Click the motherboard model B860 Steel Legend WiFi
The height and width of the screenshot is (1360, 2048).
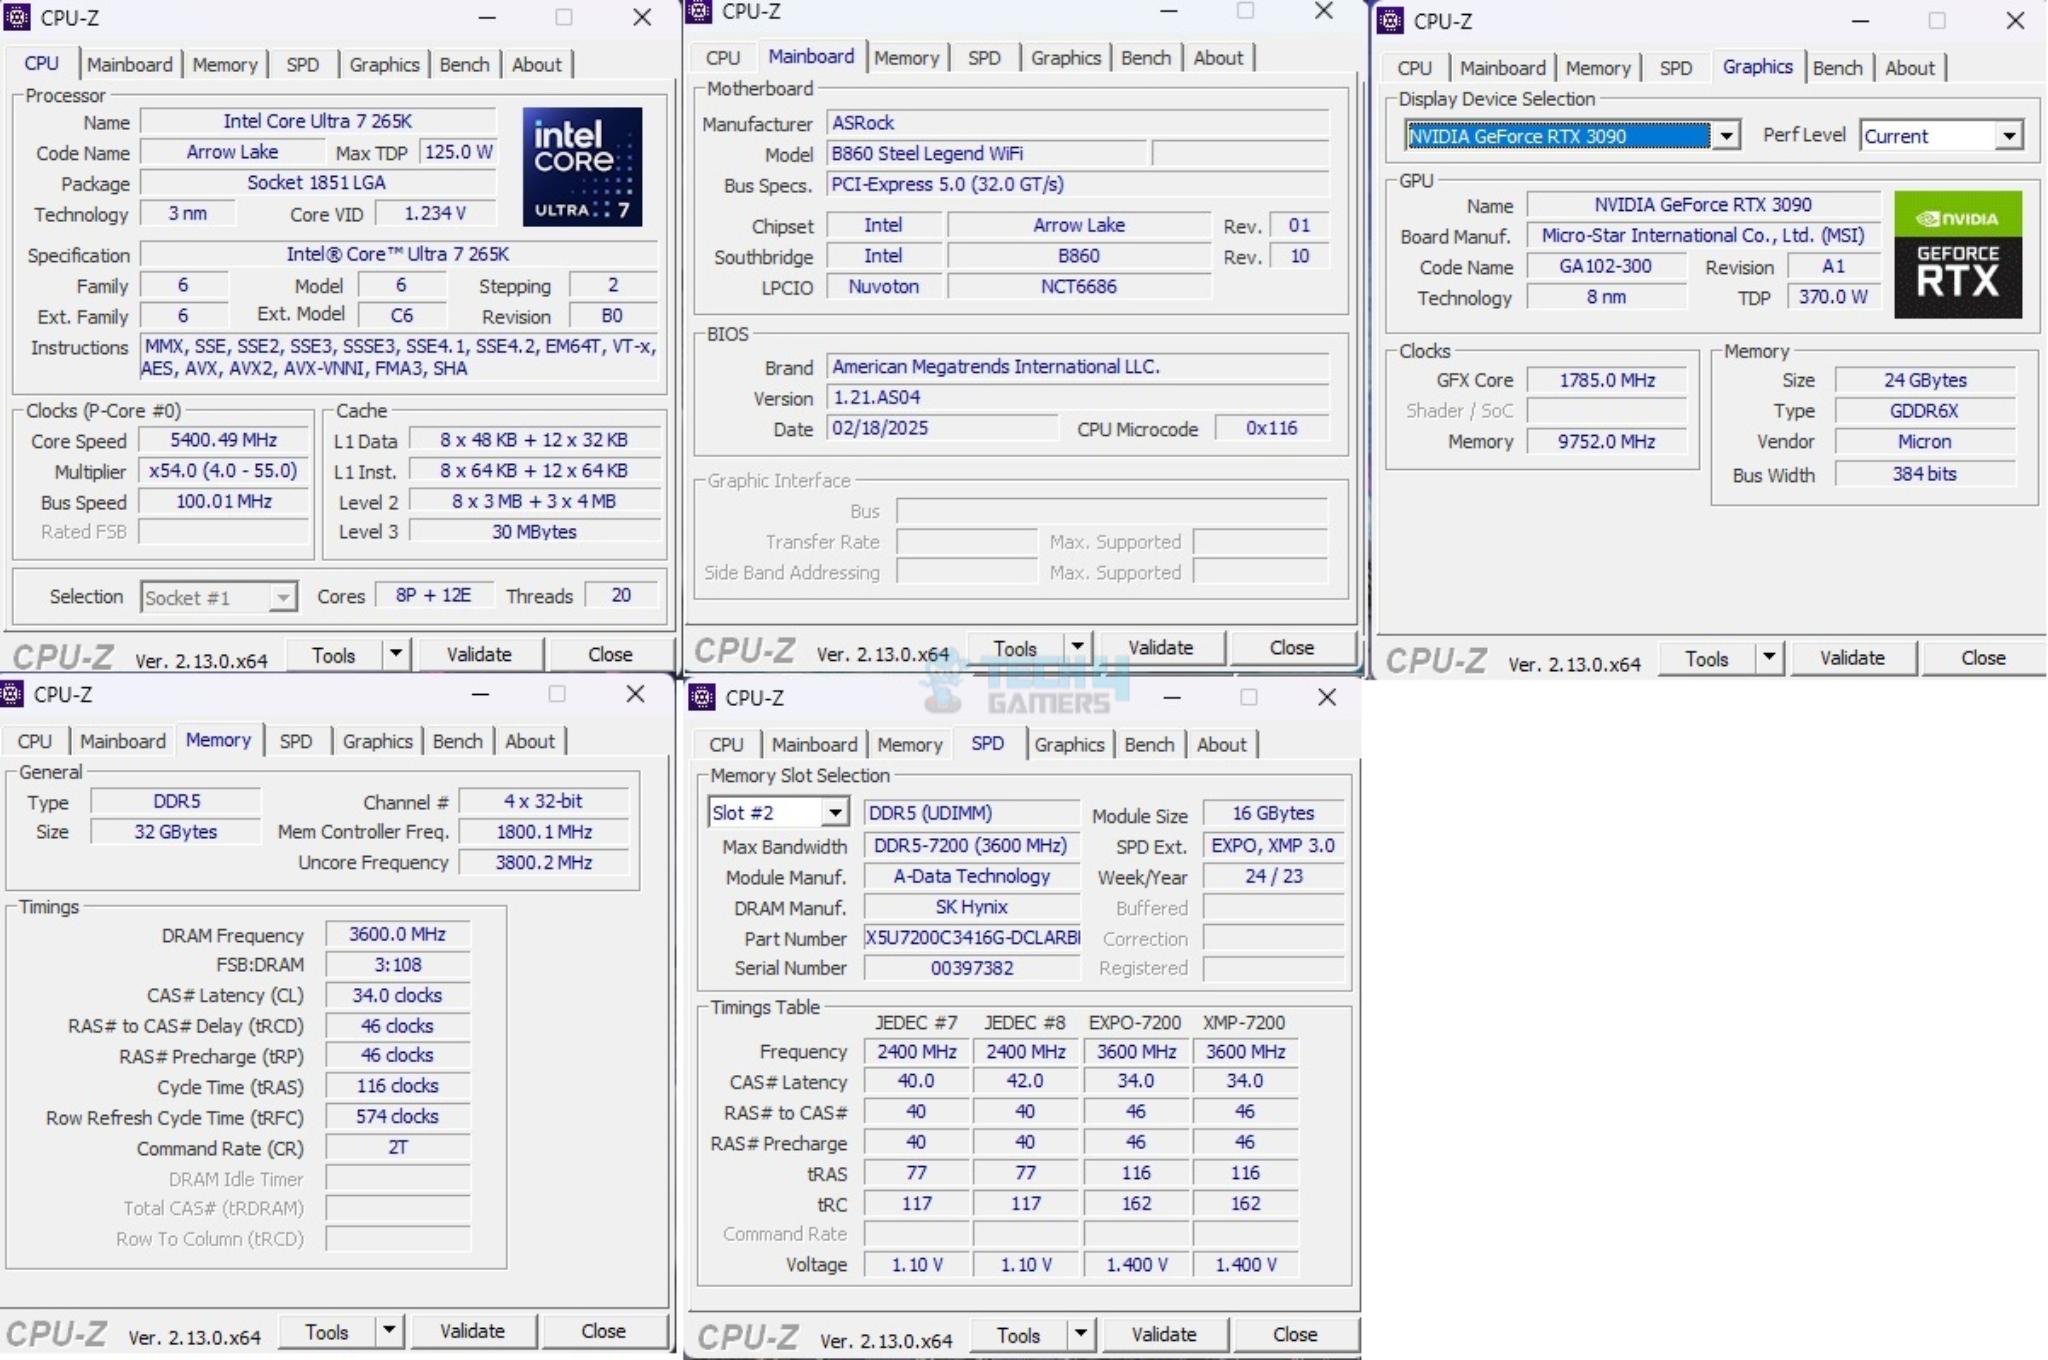(986, 153)
